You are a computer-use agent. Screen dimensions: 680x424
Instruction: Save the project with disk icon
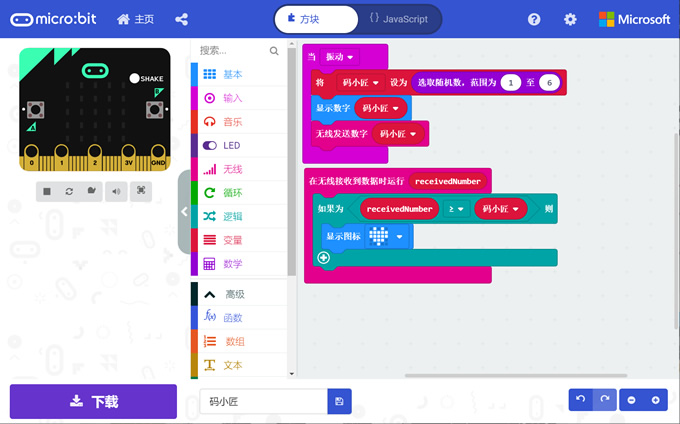[x=339, y=401]
